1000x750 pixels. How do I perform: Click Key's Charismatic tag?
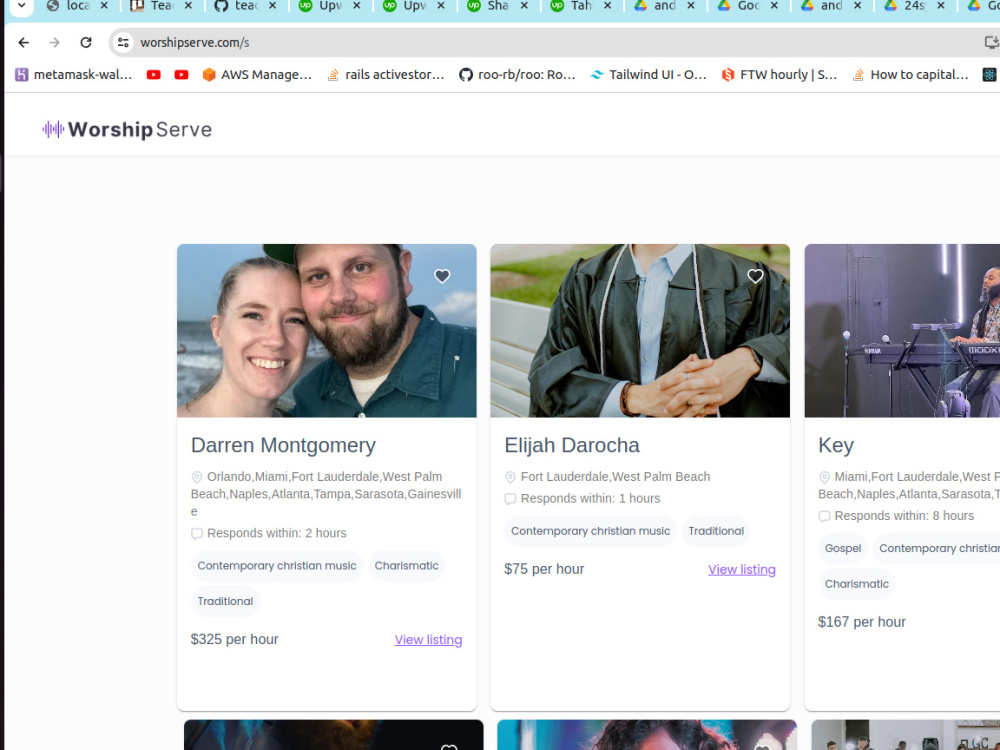[857, 584]
